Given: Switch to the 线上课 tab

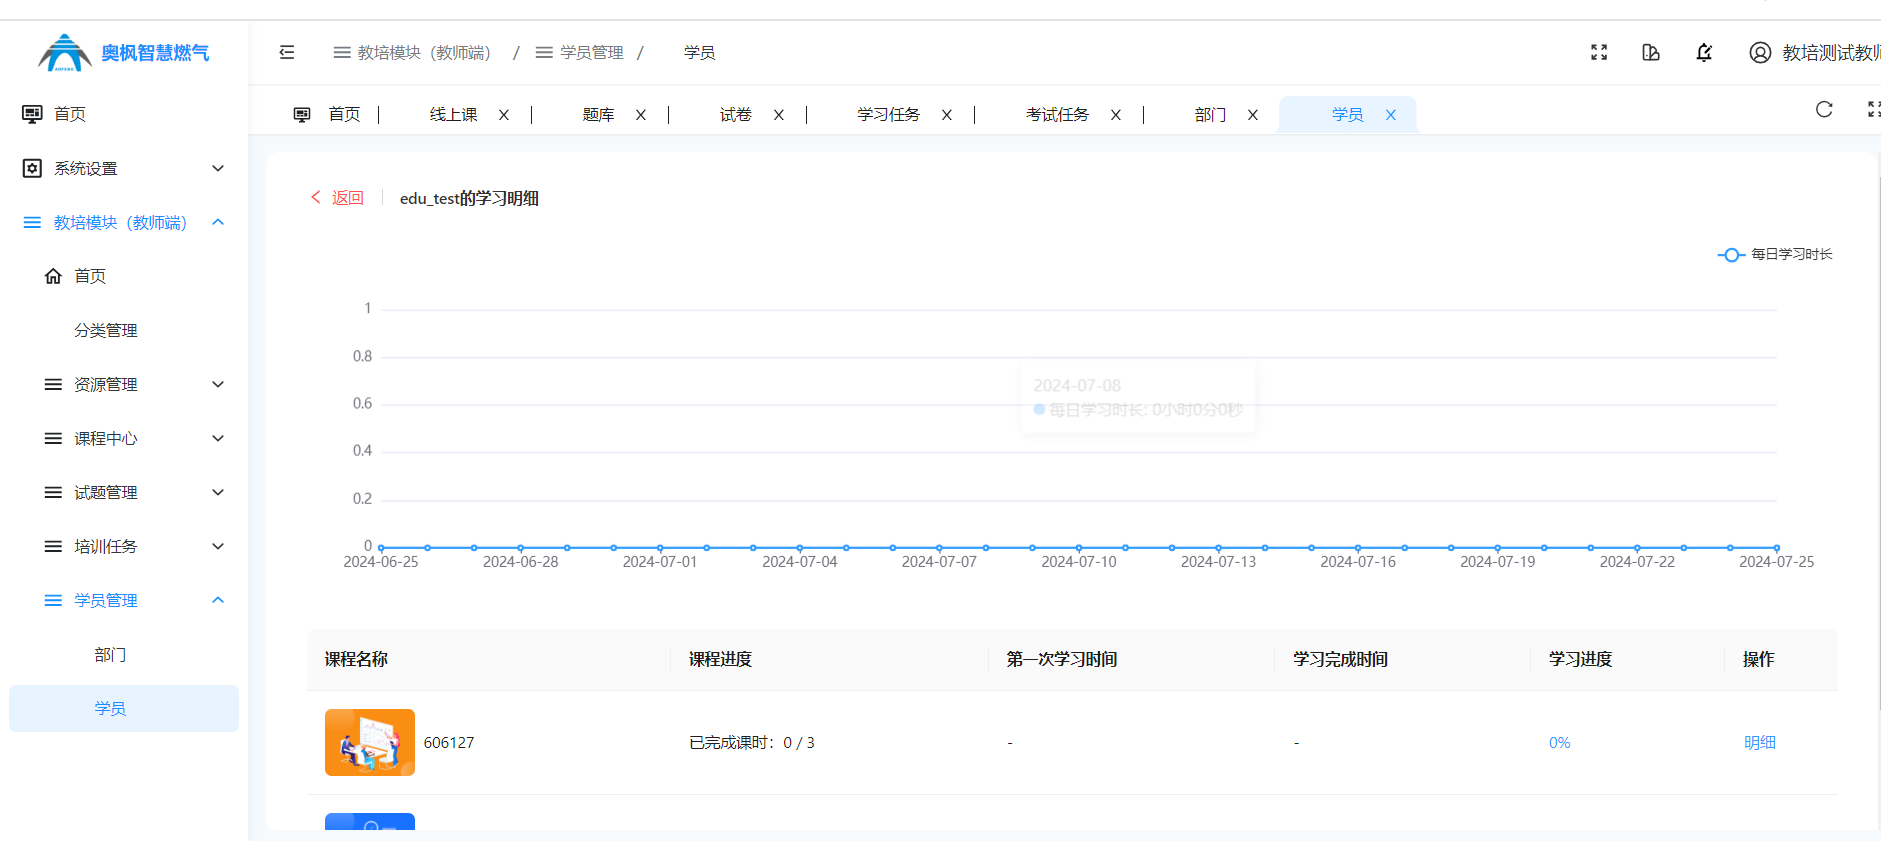Looking at the screenshot, I should pos(453,115).
